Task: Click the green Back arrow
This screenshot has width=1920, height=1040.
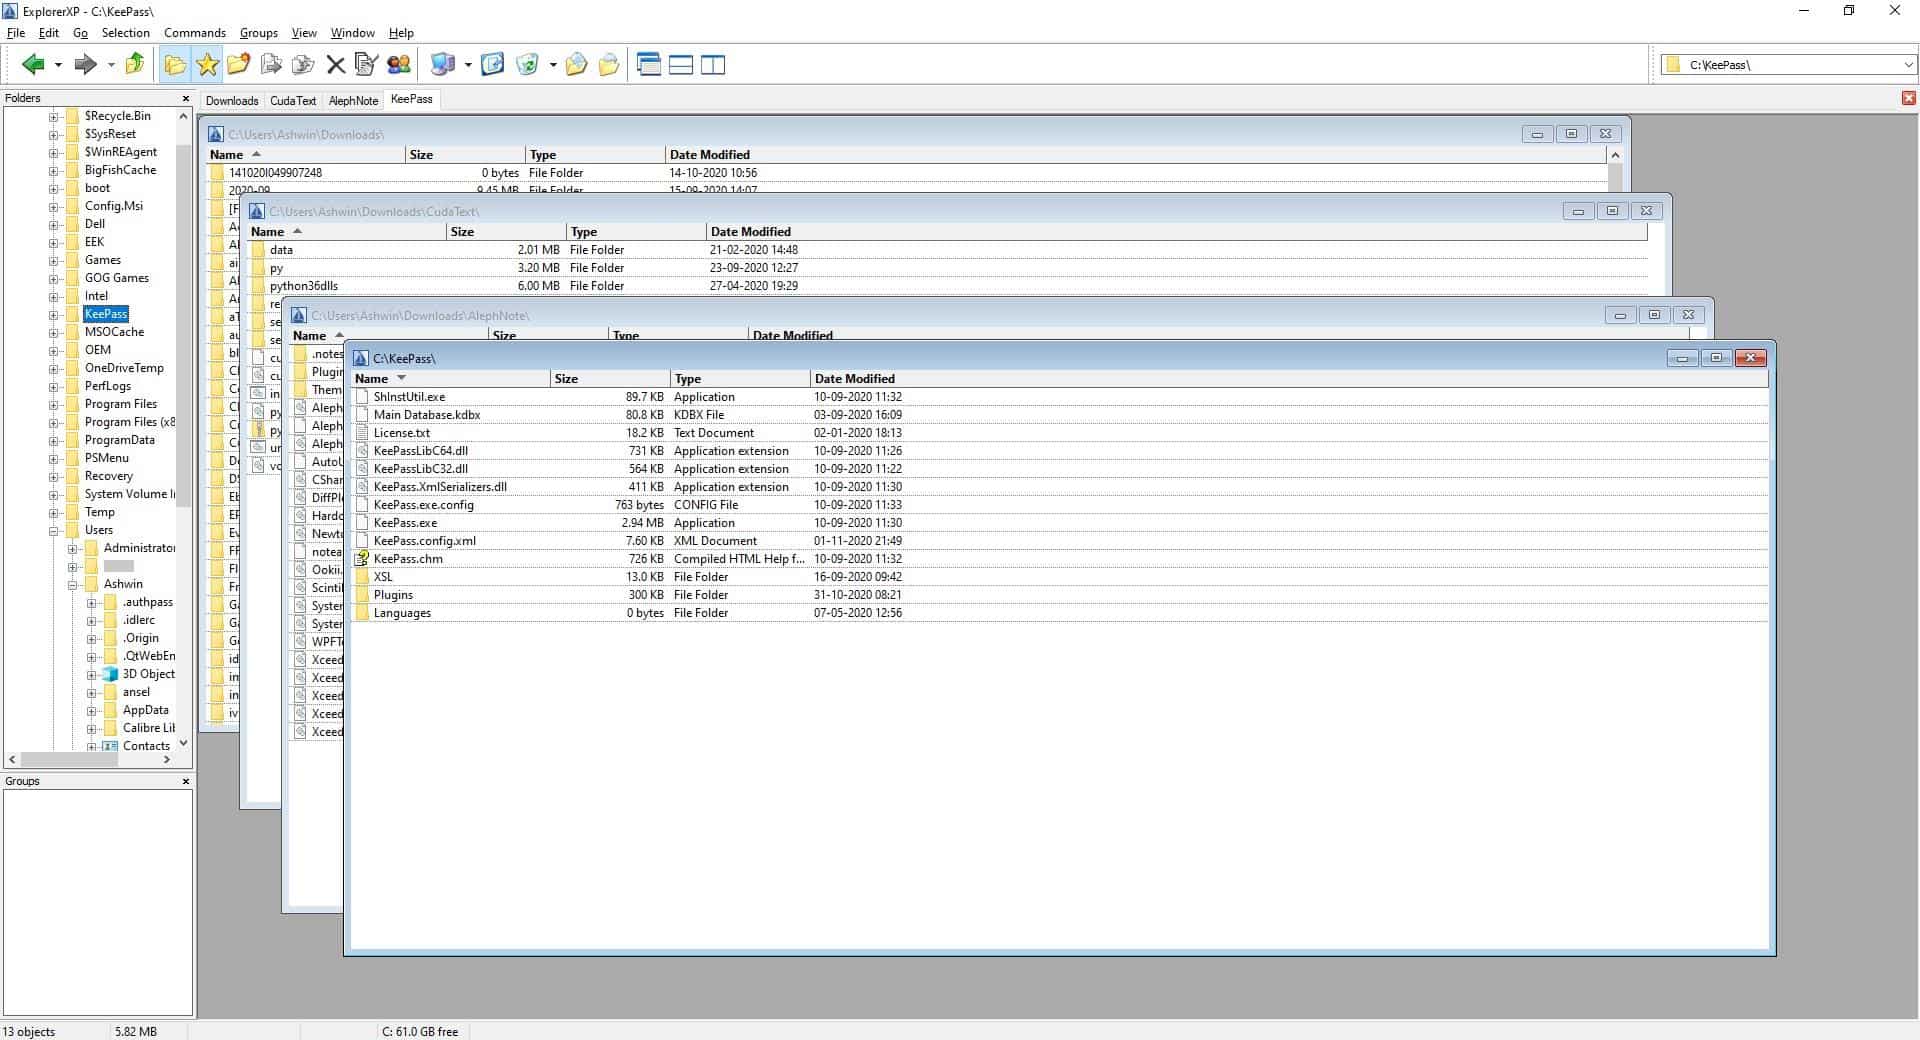Action: (x=33, y=65)
